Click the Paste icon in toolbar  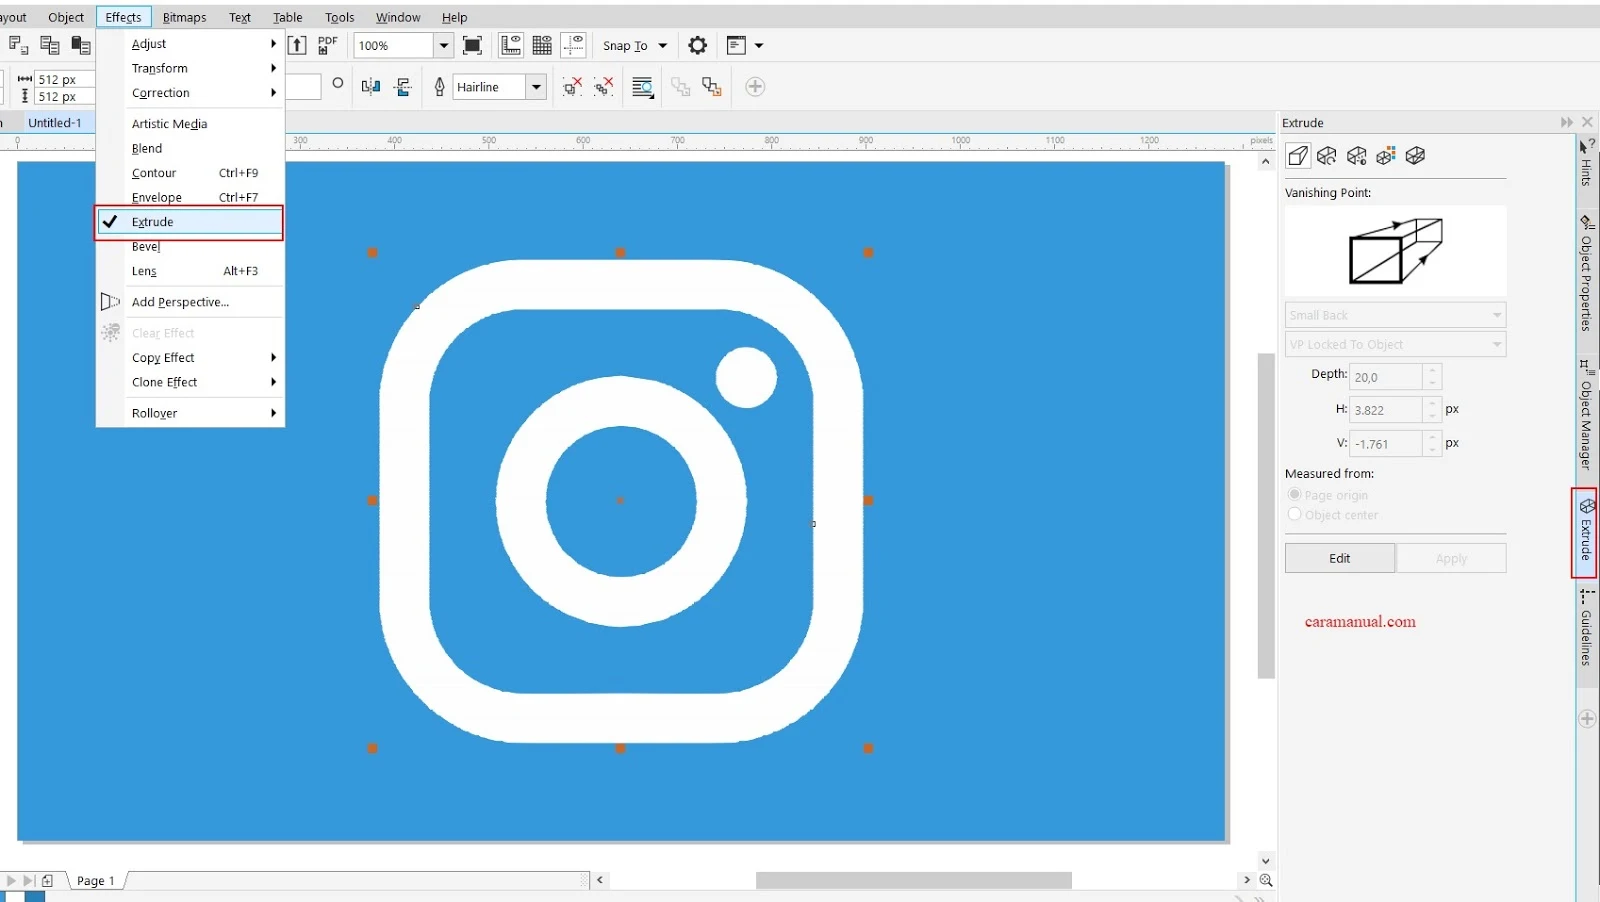tap(81, 45)
